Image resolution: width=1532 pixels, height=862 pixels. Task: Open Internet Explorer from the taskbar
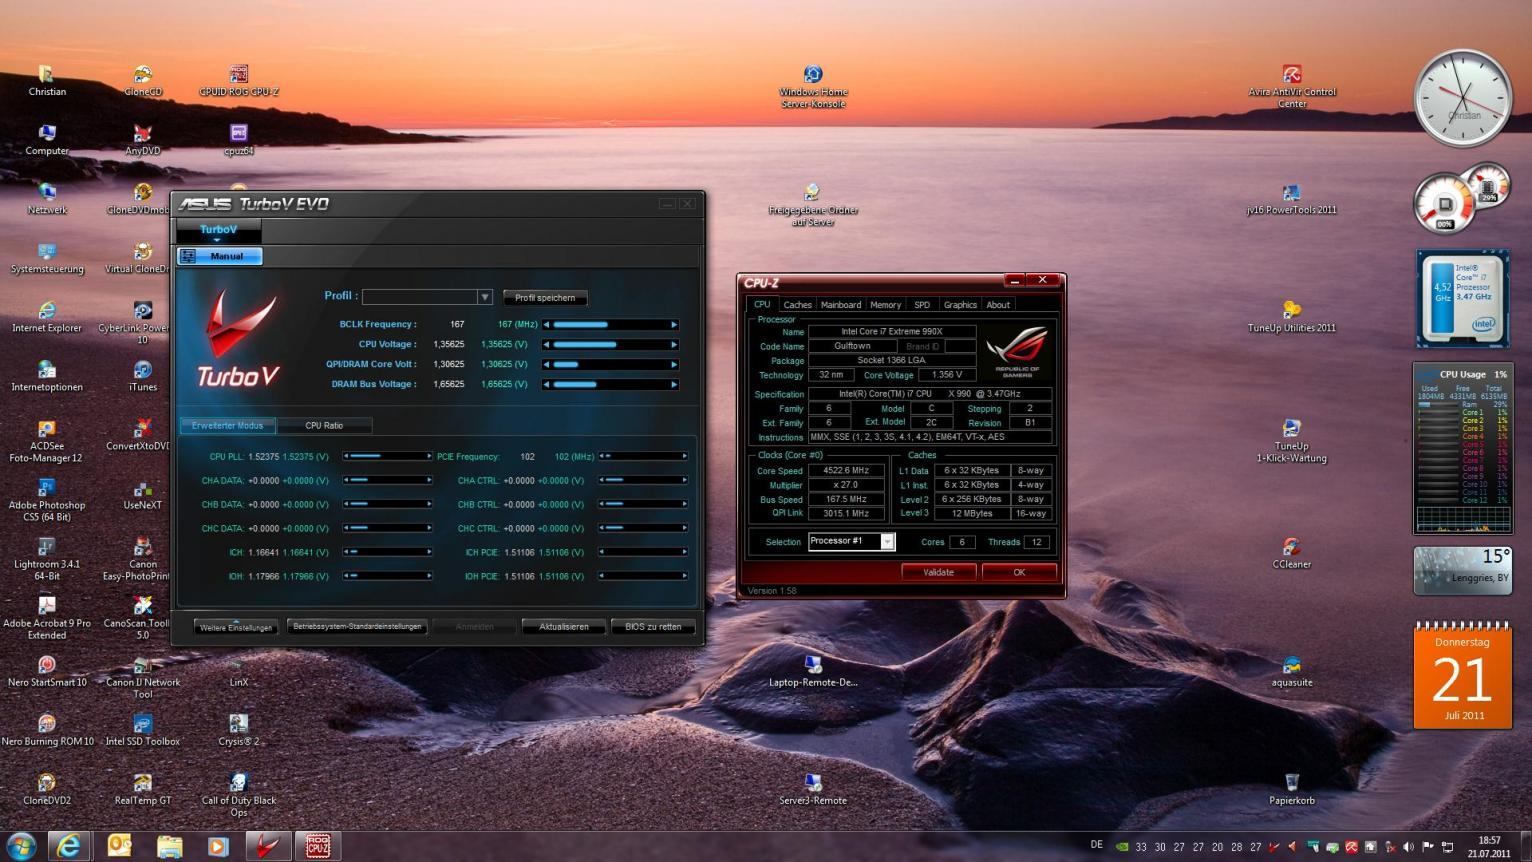[69, 846]
